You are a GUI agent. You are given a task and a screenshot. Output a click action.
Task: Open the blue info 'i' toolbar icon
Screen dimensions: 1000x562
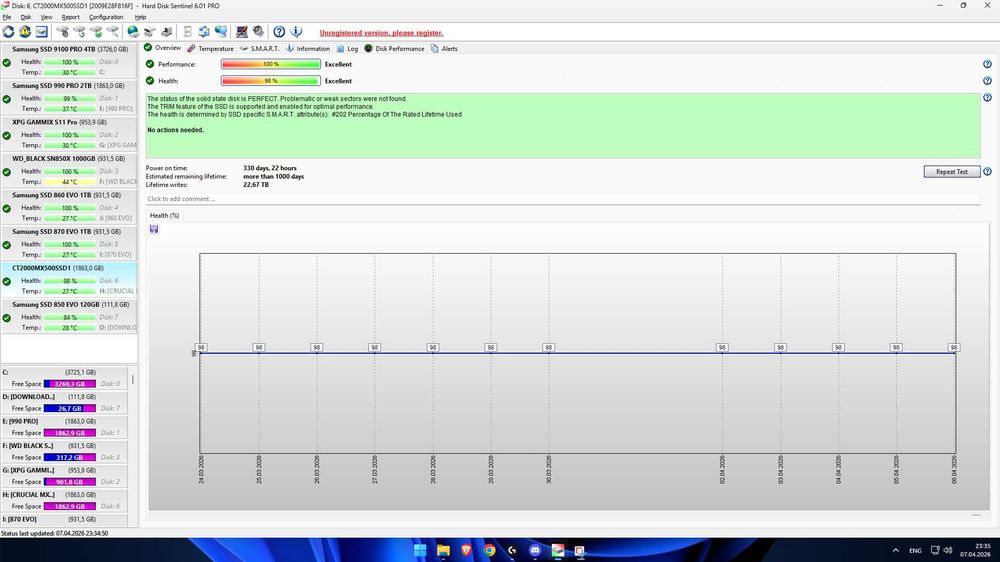pos(296,31)
